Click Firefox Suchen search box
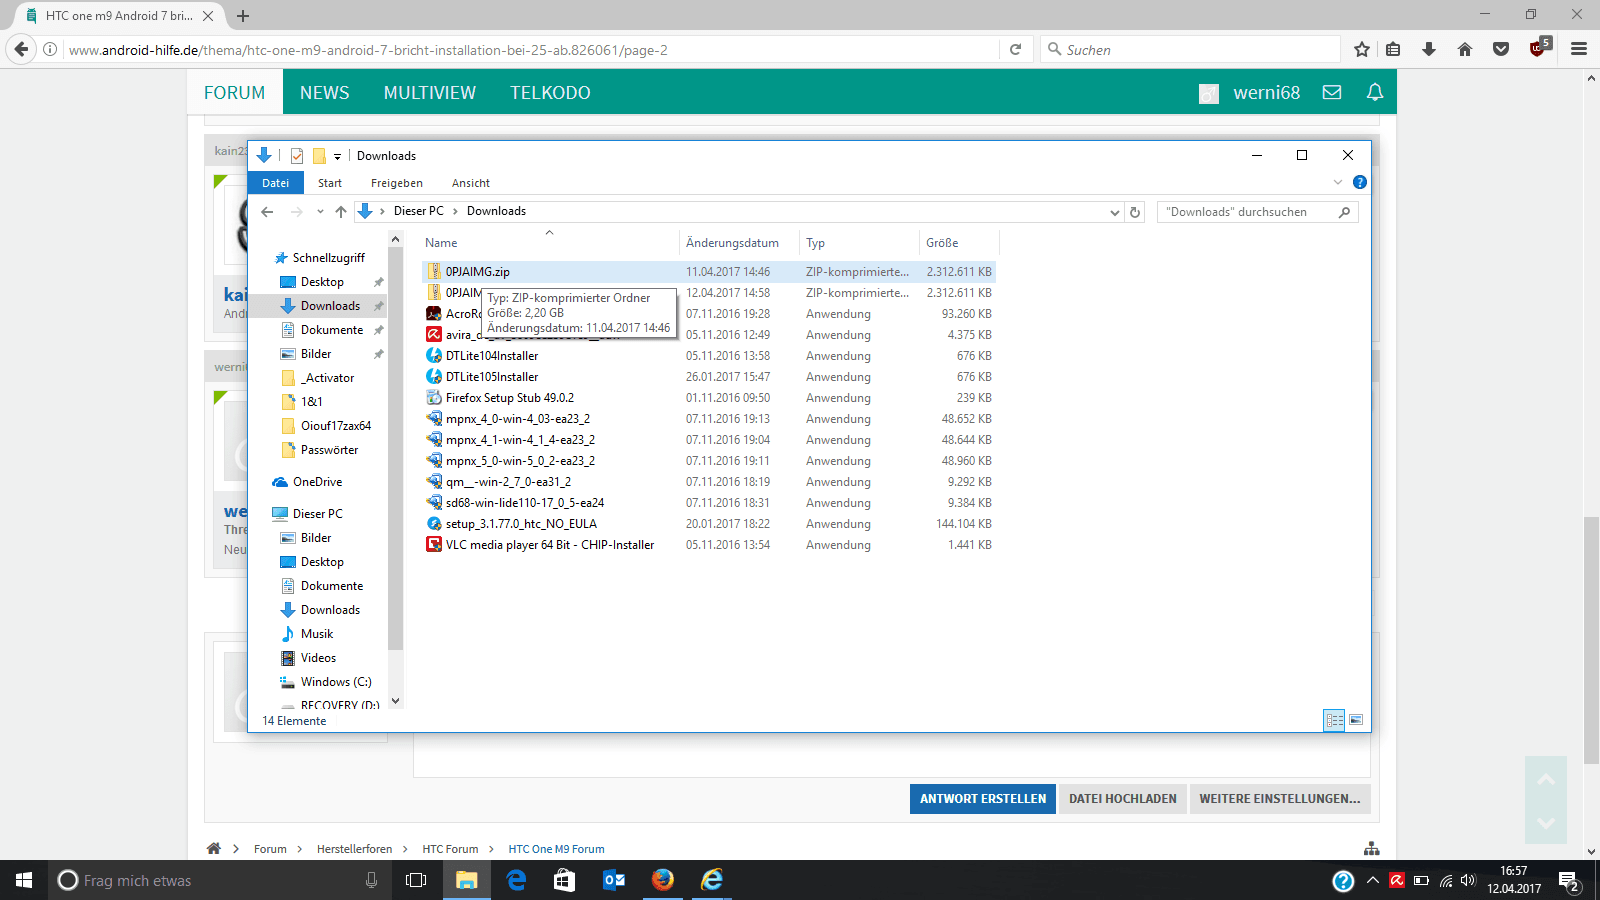Screen dimensions: 1600x900 coord(1190,49)
